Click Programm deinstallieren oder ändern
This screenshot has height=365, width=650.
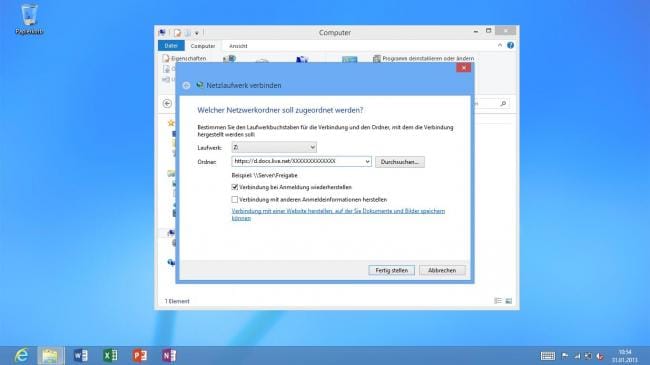point(423,58)
